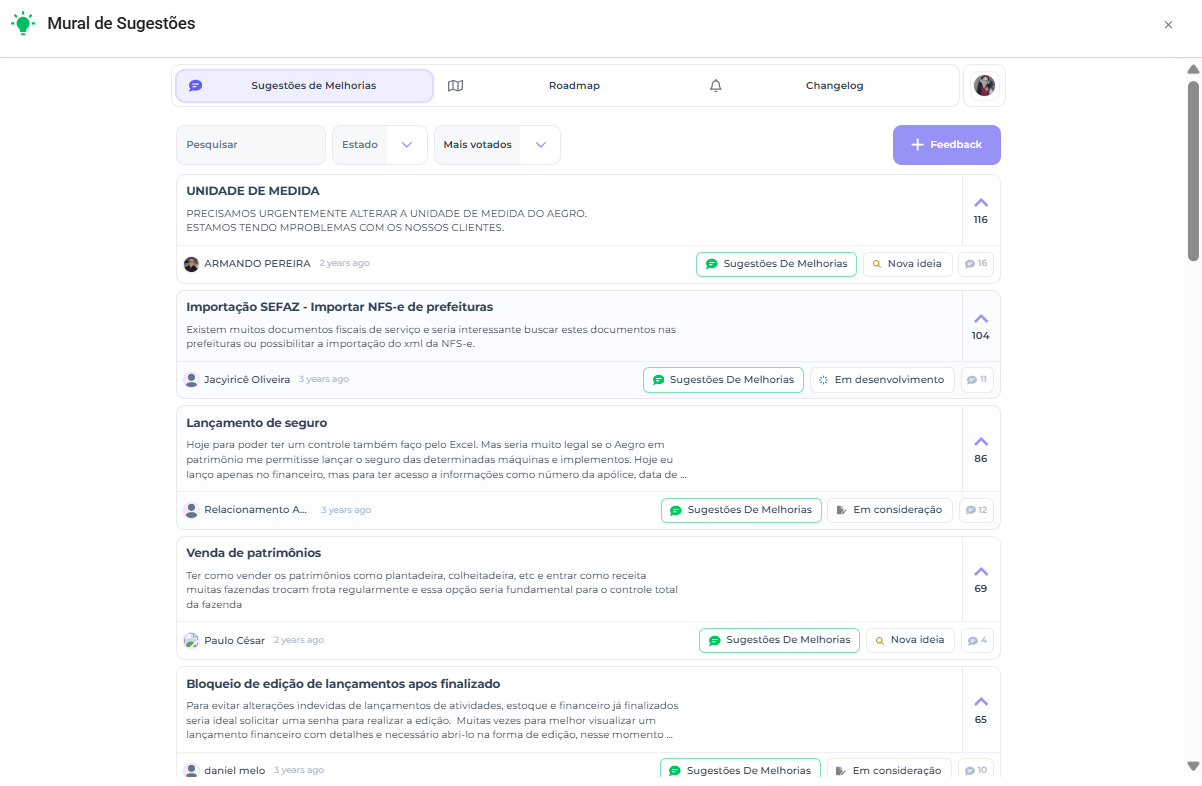This screenshot has width=1202, height=786.
Task: Click the Pesquisar search field
Action: (x=251, y=145)
